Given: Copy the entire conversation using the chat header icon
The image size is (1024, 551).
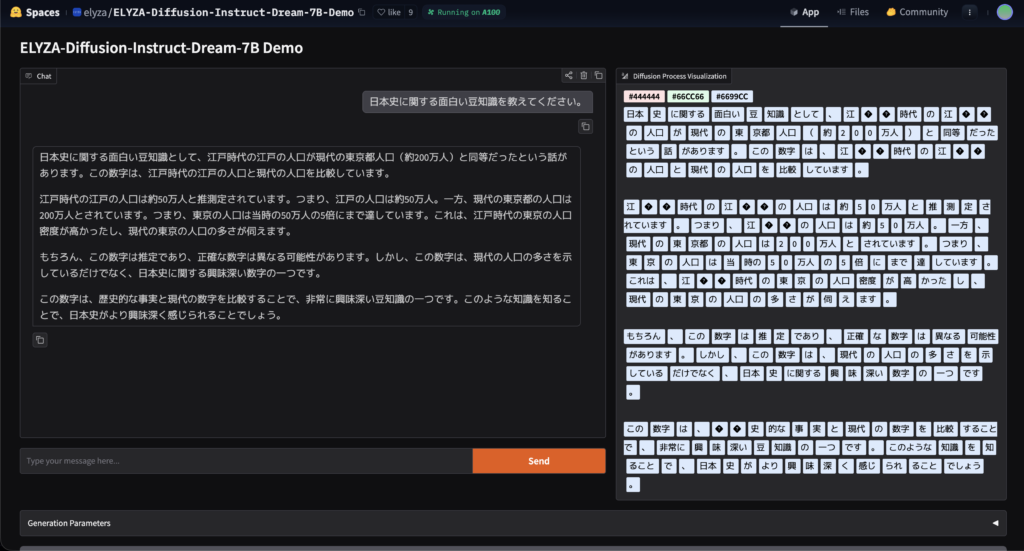Looking at the screenshot, I should [598, 75].
